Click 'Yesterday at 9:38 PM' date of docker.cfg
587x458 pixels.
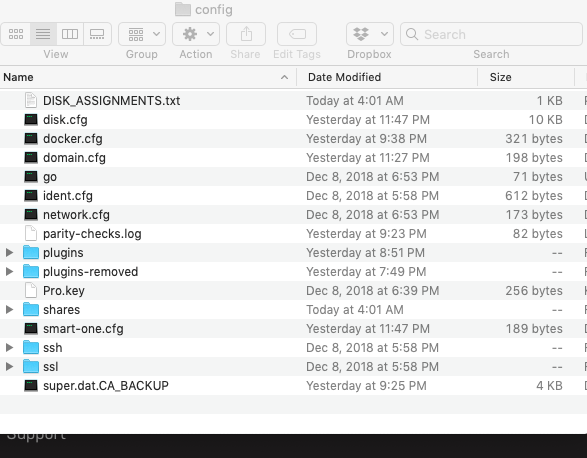pyautogui.click(x=367, y=139)
